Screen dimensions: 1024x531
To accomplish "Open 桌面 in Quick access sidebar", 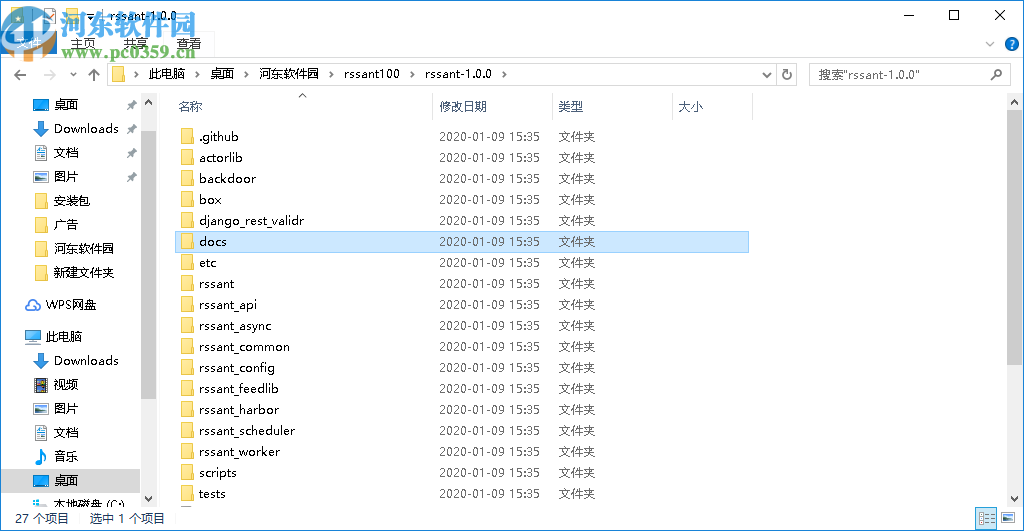I will click(x=66, y=105).
